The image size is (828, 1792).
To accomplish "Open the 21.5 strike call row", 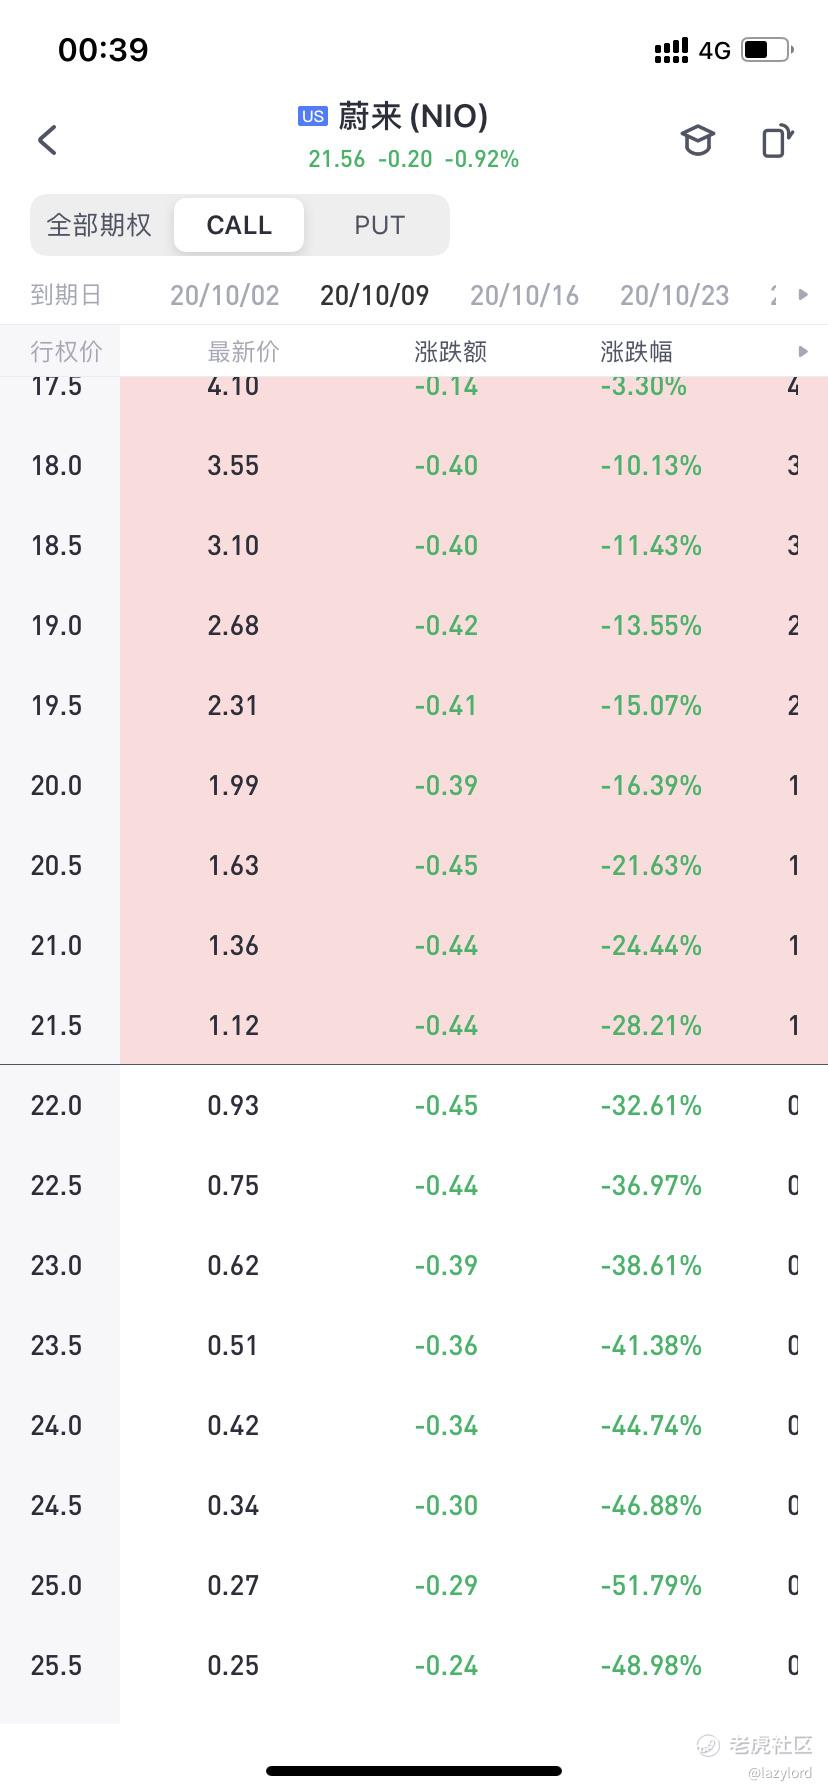I will 414,1025.
